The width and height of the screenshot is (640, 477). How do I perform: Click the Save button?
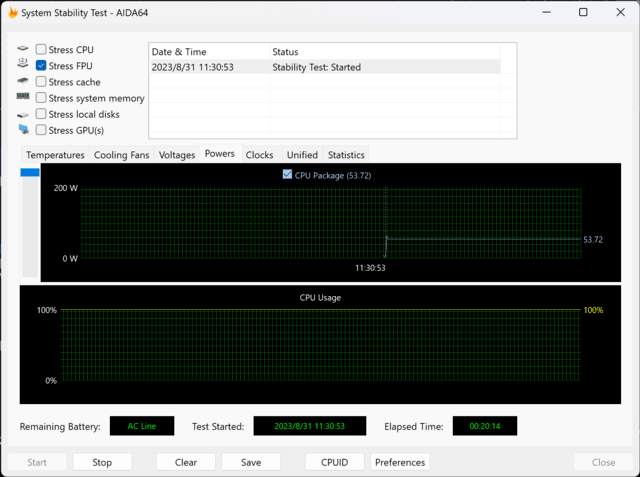[251, 462]
